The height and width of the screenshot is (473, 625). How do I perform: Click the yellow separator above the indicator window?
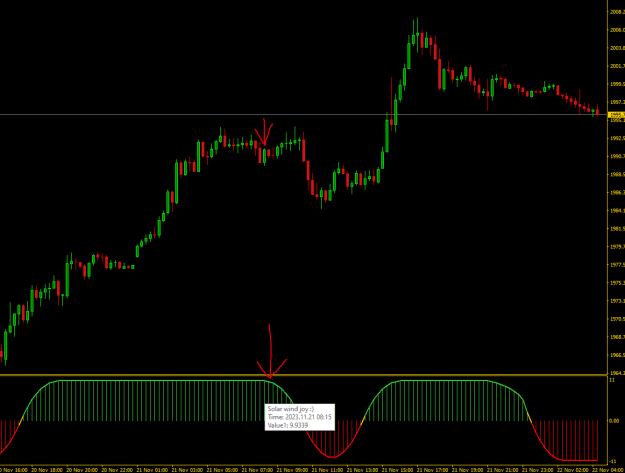pyautogui.click(x=303, y=375)
